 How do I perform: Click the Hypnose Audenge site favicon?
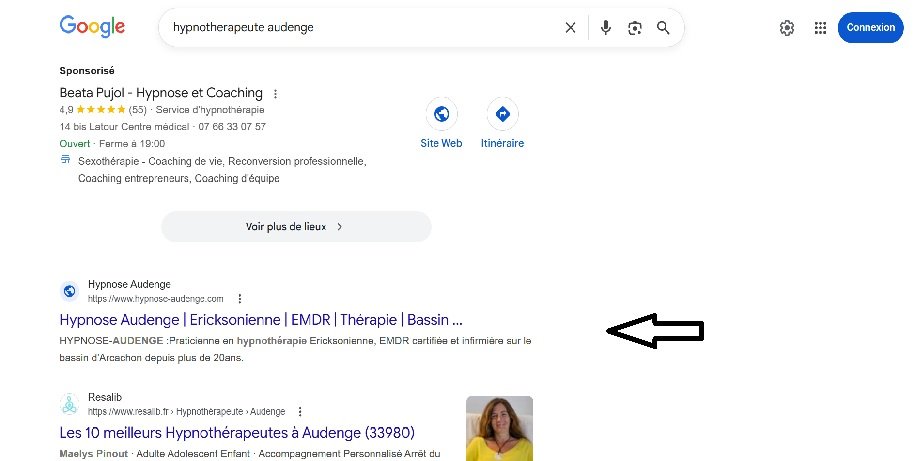pyautogui.click(x=69, y=291)
